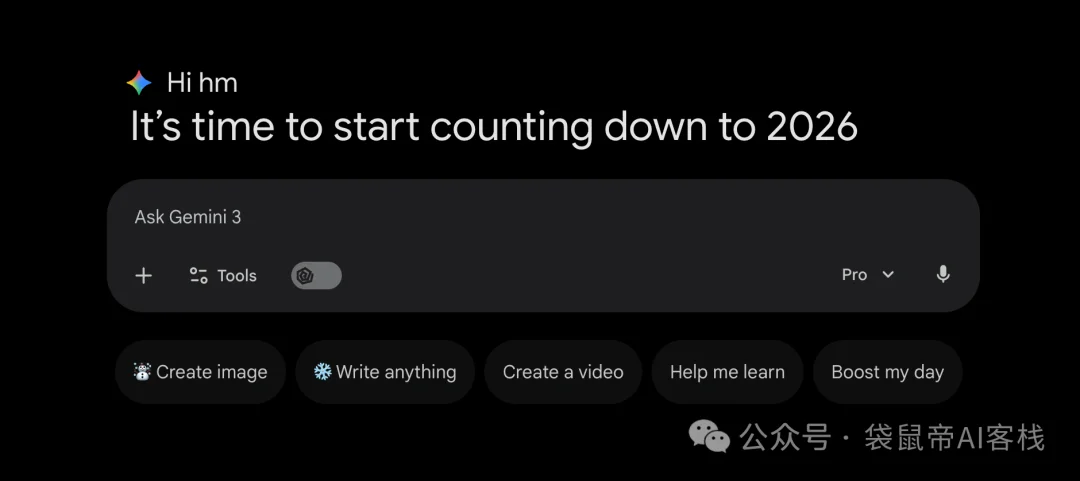Screen dimensions: 1080x481
Task: Choose the Boost my day chip
Action: click(887, 372)
